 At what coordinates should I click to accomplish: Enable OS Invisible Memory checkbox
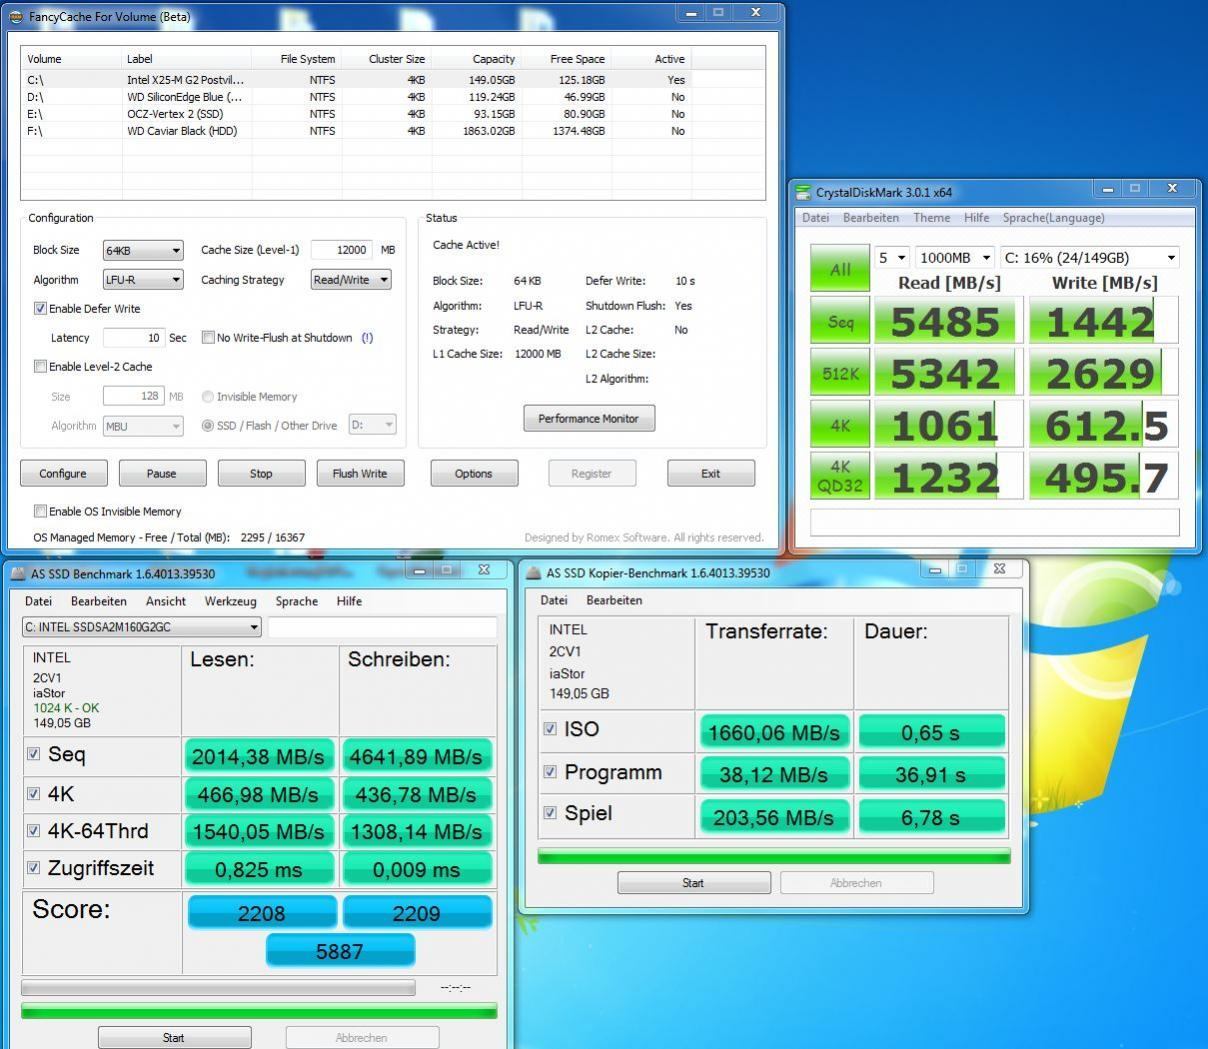(41, 511)
